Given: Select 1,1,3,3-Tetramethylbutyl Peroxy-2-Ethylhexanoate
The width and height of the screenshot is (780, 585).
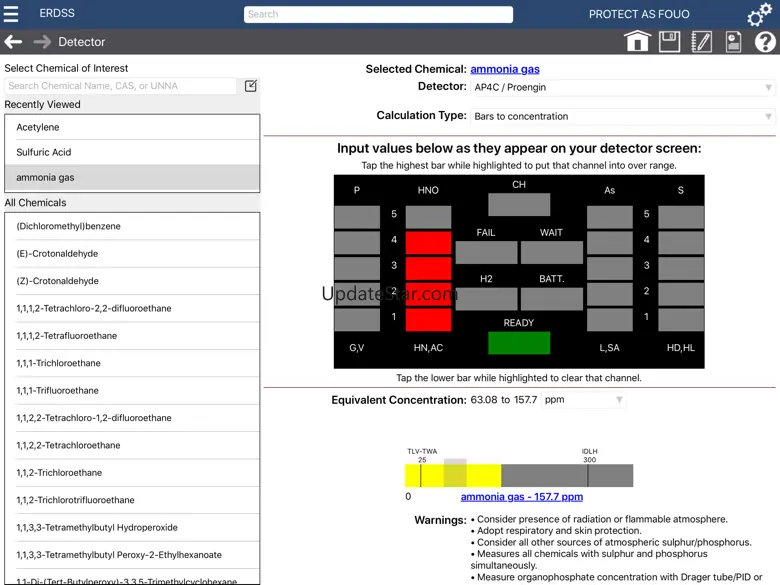Looking at the screenshot, I should pyautogui.click(x=132, y=555).
